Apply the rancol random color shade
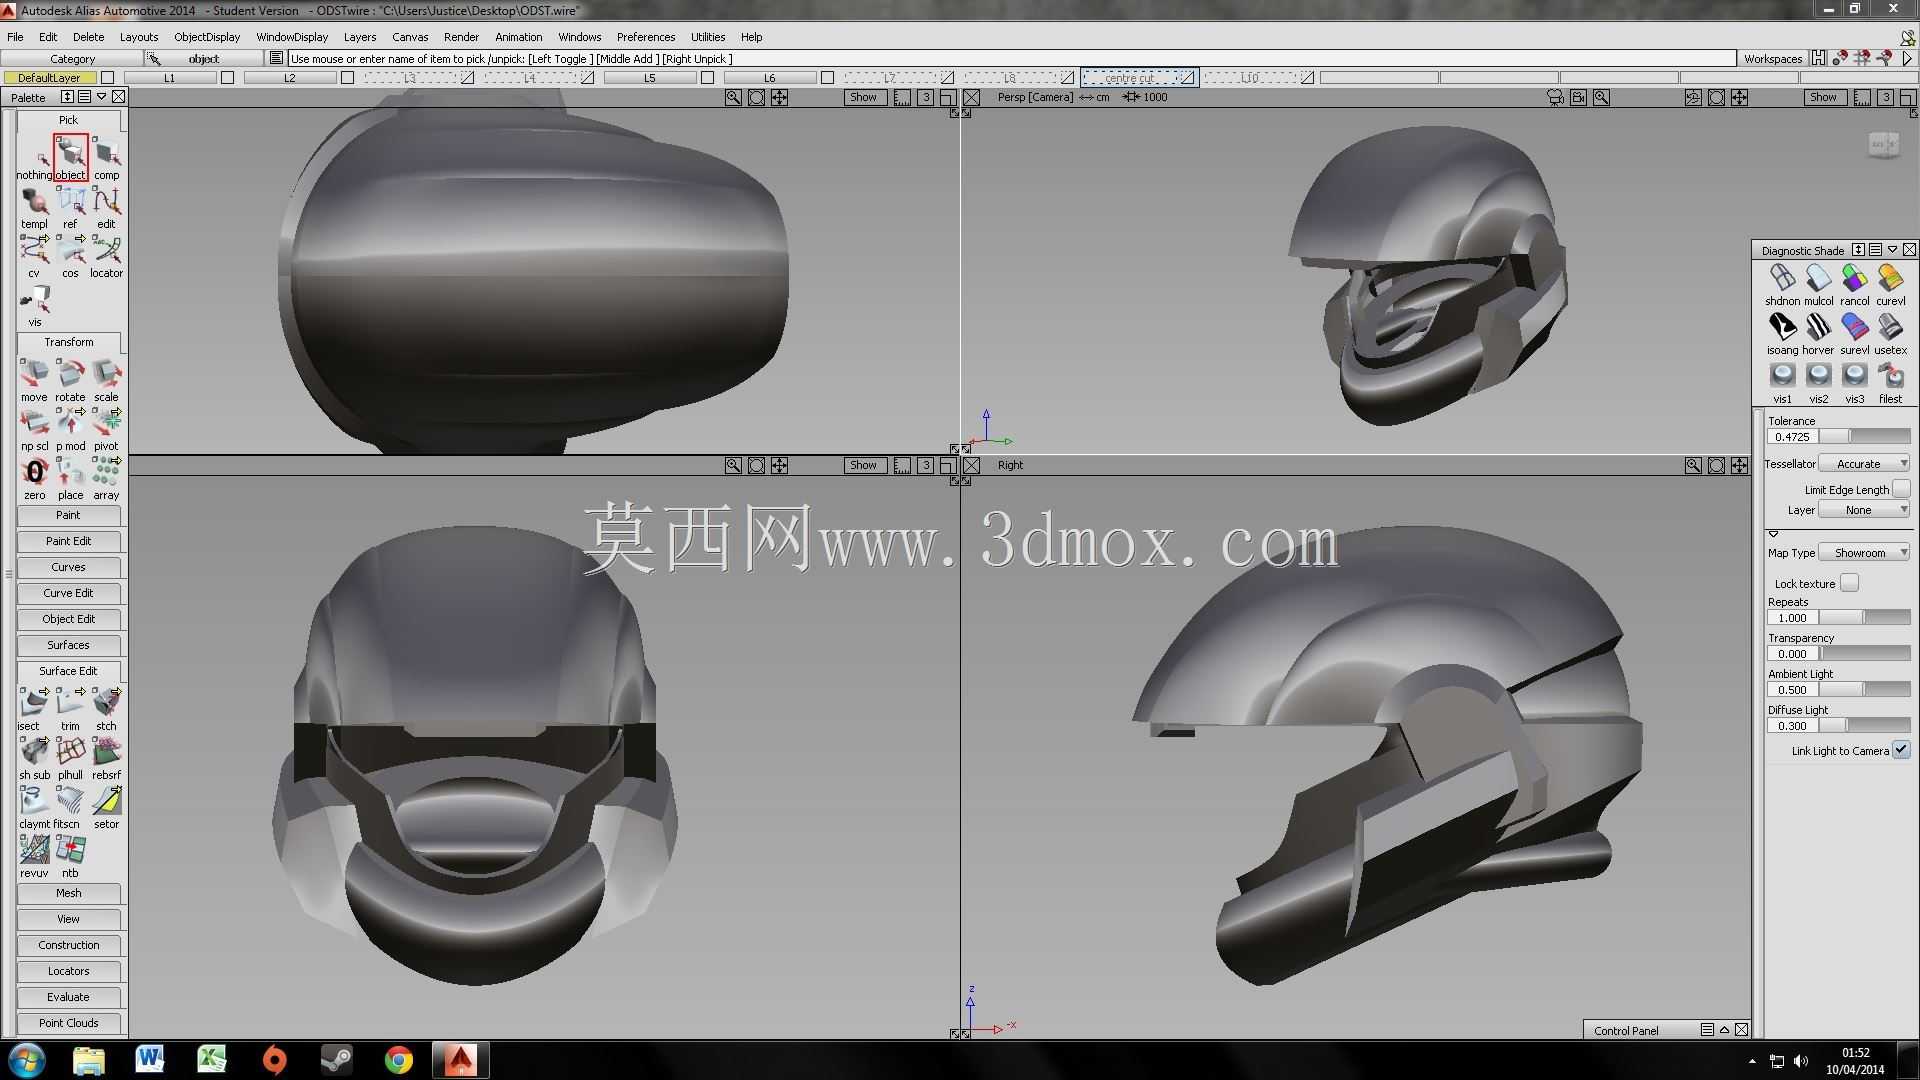This screenshot has width=1920, height=1080. [x=1854, y=284]
